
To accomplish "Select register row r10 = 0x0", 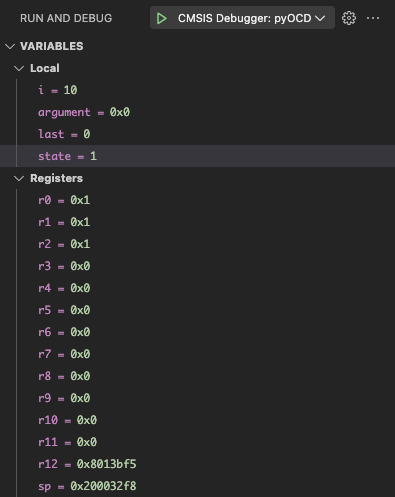I will pyautogui.click(x=197, y=420).
